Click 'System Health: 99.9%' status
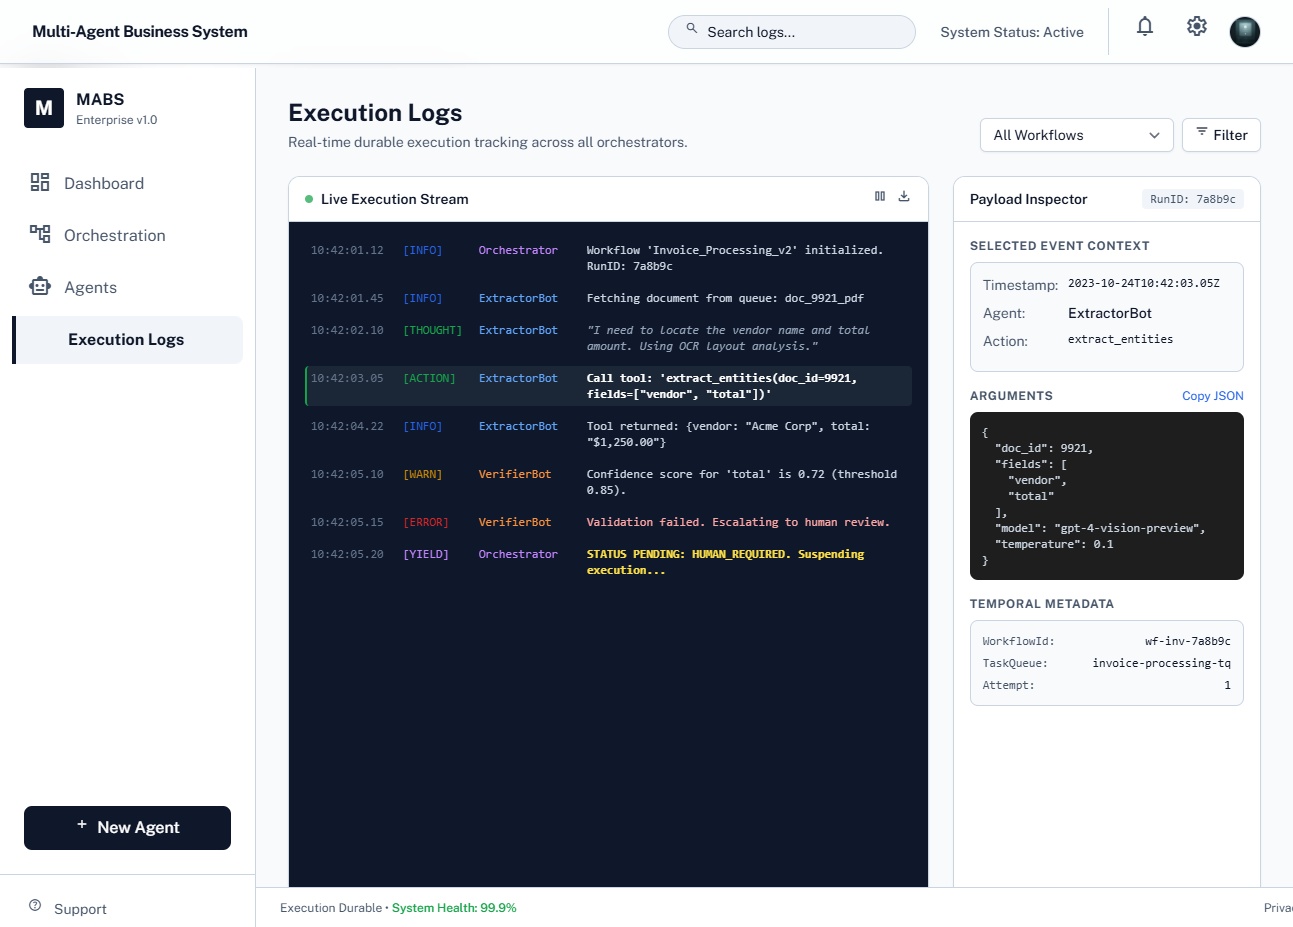The width and height of the screenshot is (1293, 927). [x=454, y=908]
